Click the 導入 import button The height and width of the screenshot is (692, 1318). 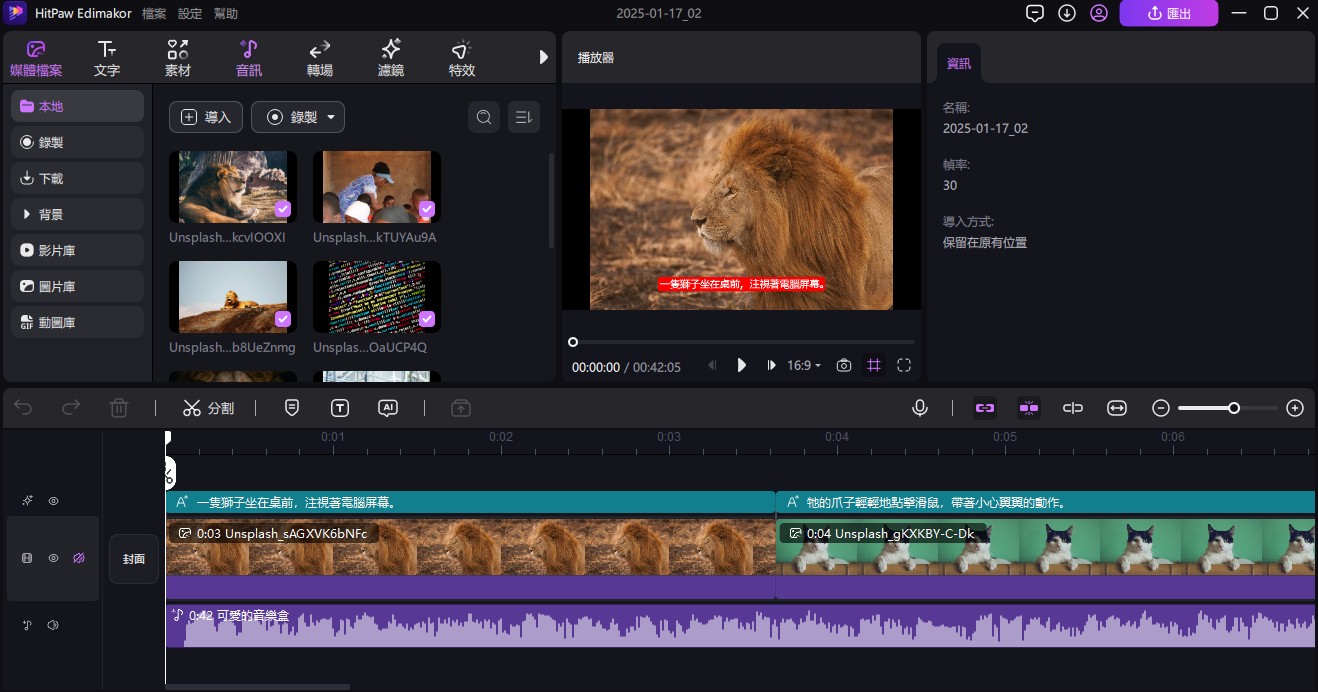pyautogui.click(x=206, y=117)
